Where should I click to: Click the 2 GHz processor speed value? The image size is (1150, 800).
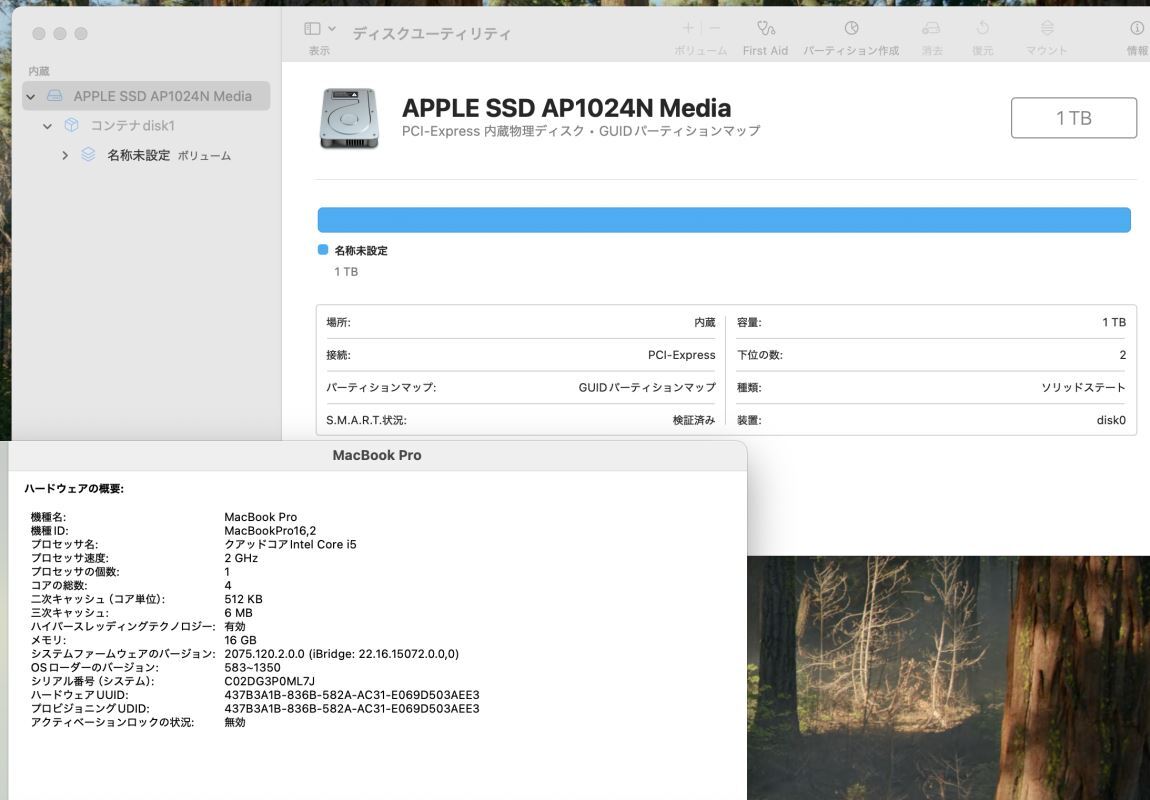pyautogui.click(x=241, y=558)
